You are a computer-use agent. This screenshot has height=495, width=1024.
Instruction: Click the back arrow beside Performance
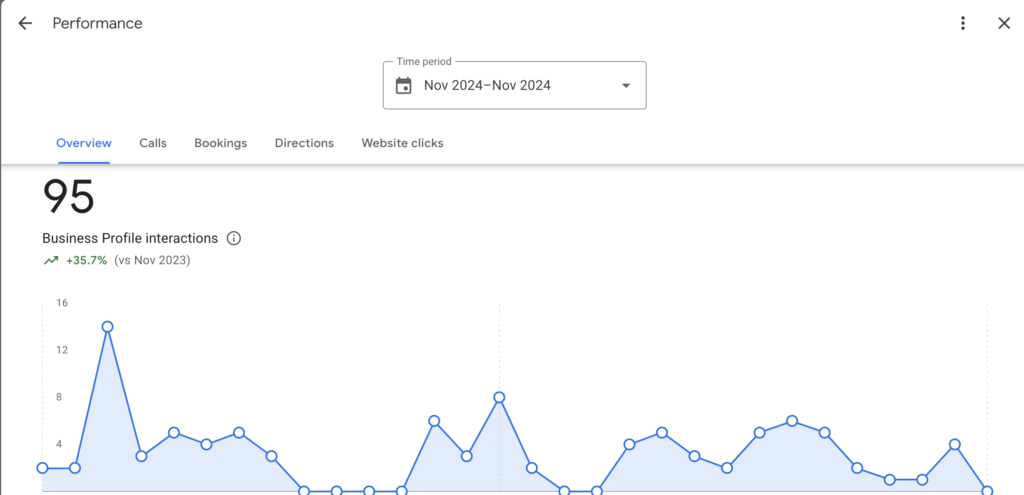(25, 23)
